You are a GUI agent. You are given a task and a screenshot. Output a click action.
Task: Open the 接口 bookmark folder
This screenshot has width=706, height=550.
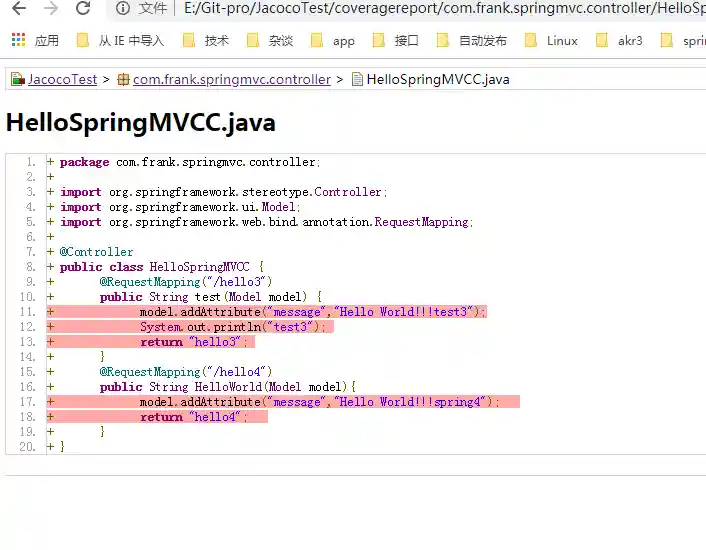pyautogui.click(x=396, y=41)
